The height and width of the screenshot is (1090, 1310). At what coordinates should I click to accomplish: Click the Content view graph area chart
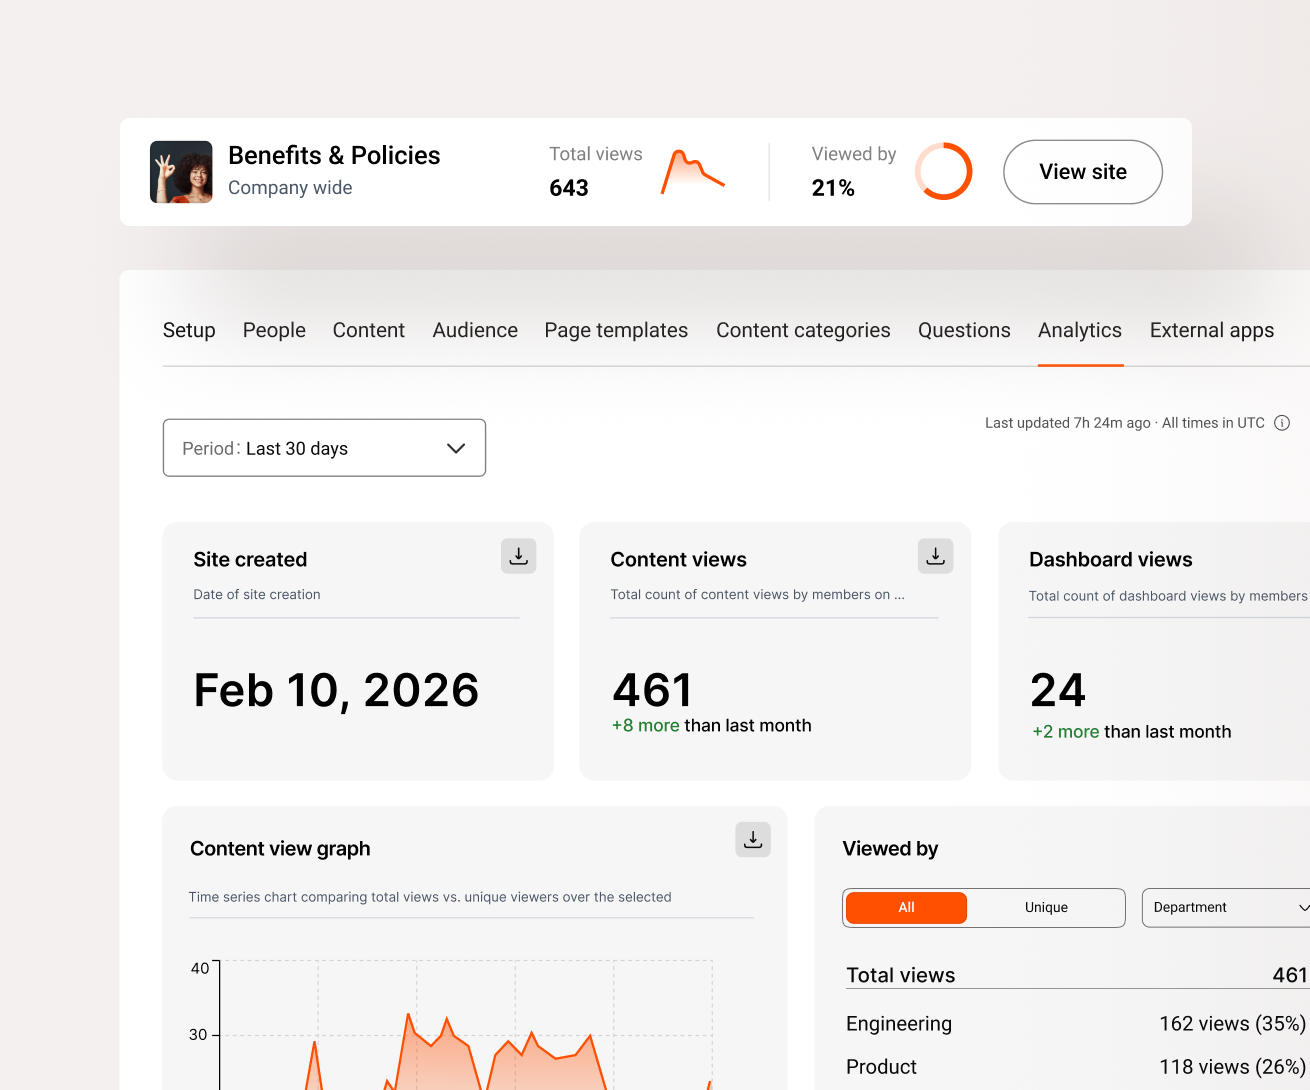coord(466,1025)
